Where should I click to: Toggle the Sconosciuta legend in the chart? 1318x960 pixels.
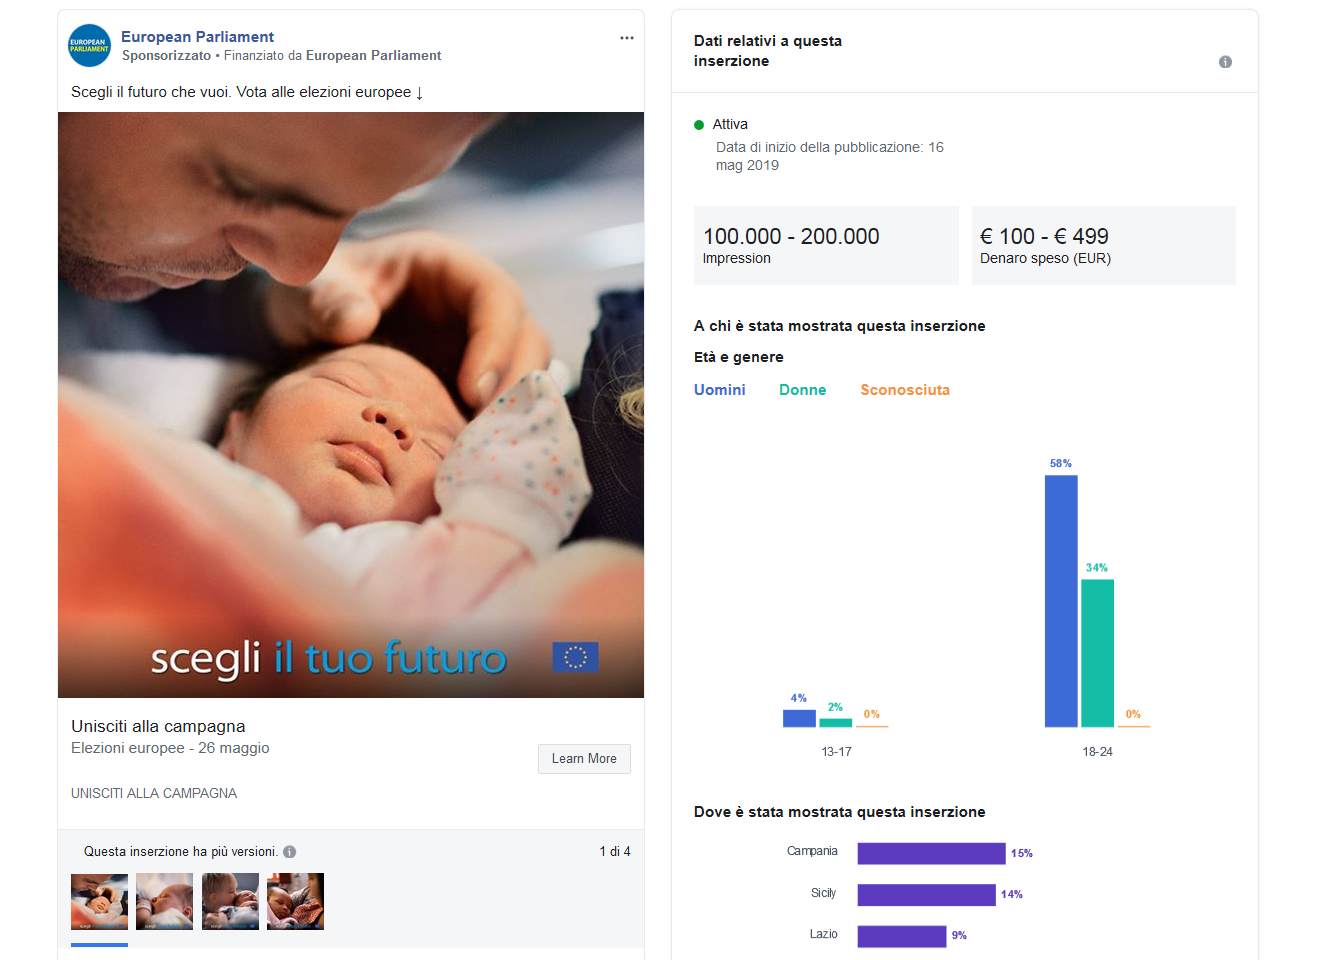[905, 390]
